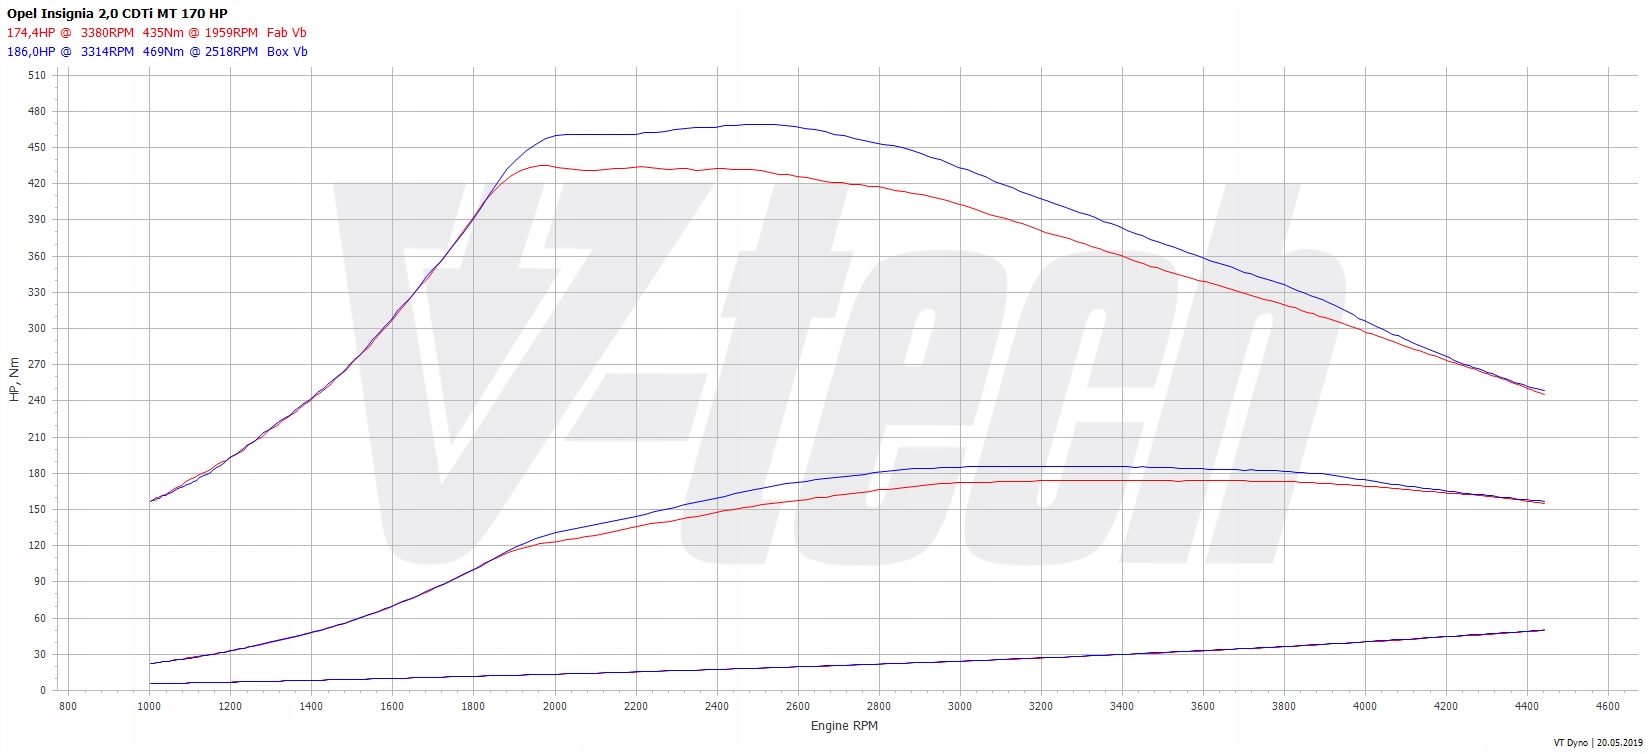Click the blue series label "Box Vb"

point(287,51)
